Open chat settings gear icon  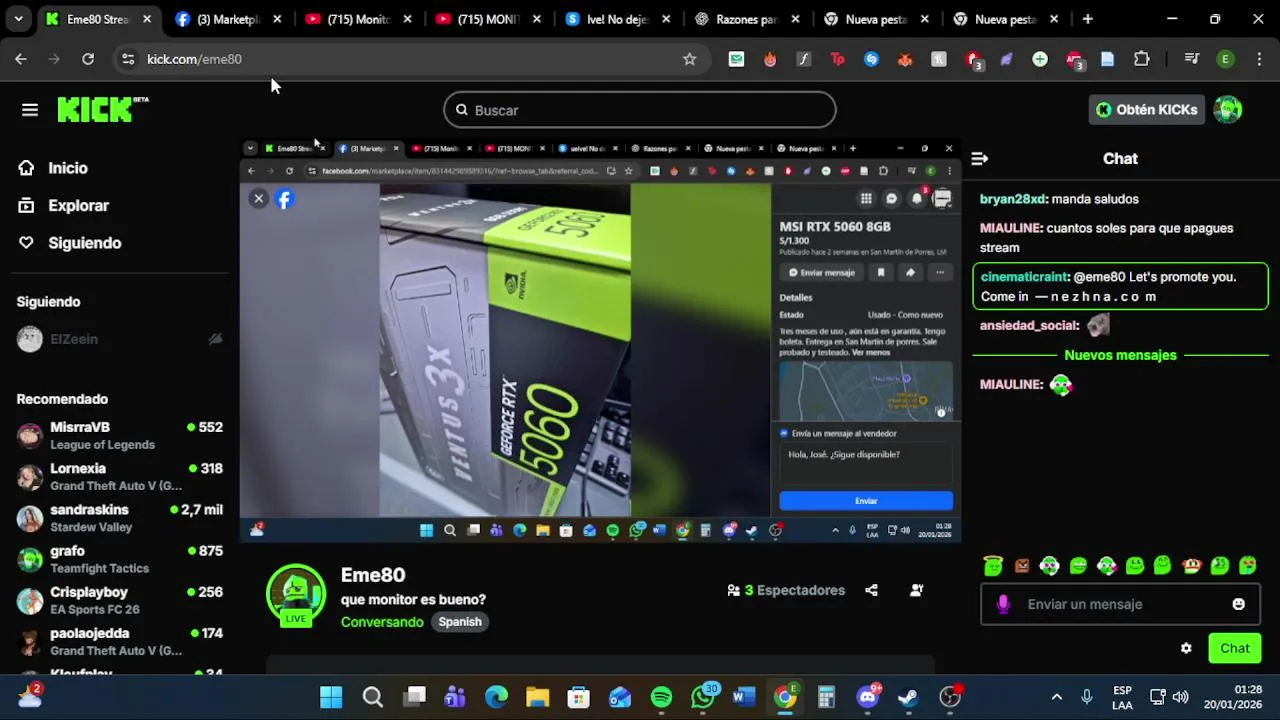(1186, 648)
